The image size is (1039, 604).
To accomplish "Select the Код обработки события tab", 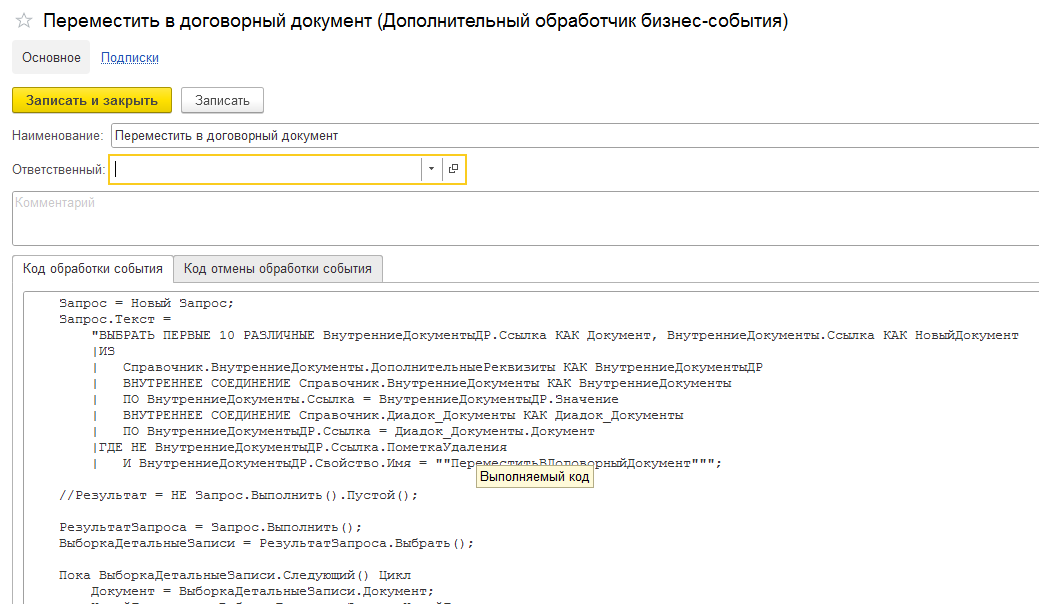I will [93, 268].
